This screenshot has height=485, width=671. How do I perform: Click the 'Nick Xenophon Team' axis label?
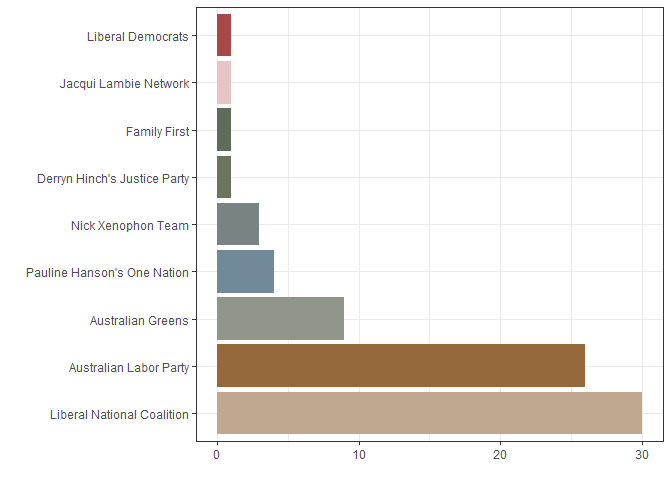click(x=130, y=226)
